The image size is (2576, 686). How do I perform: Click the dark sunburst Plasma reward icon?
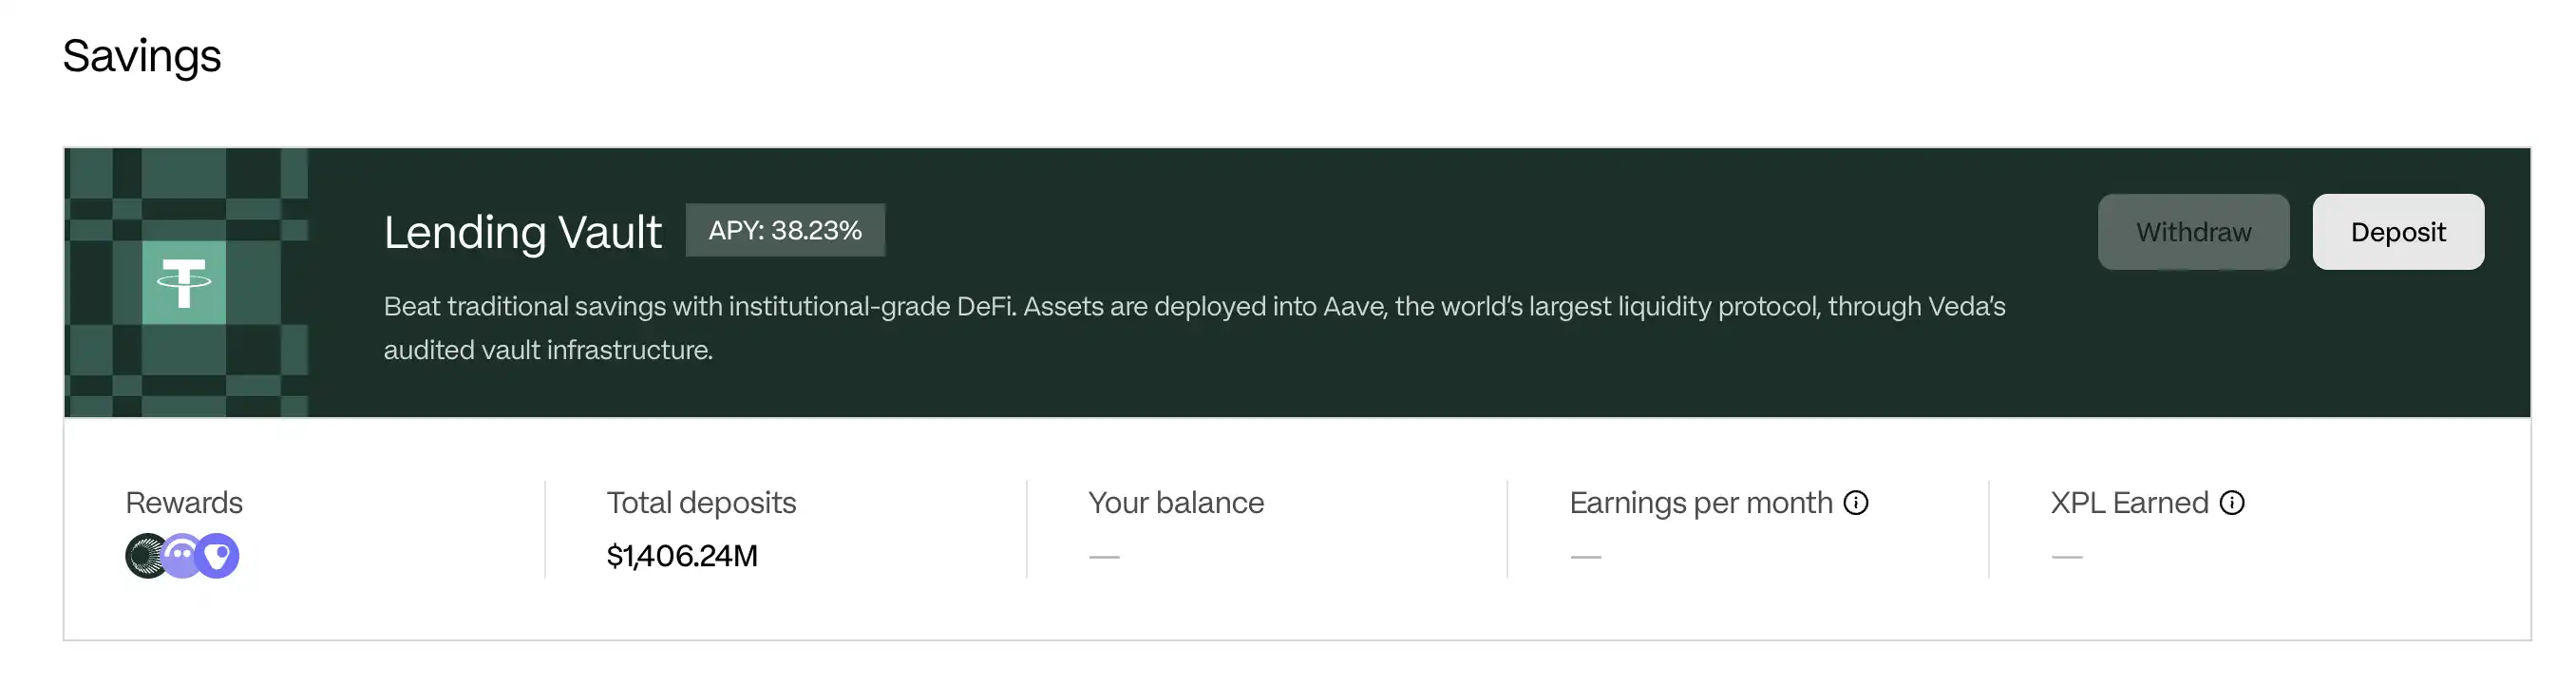point(145,556)
